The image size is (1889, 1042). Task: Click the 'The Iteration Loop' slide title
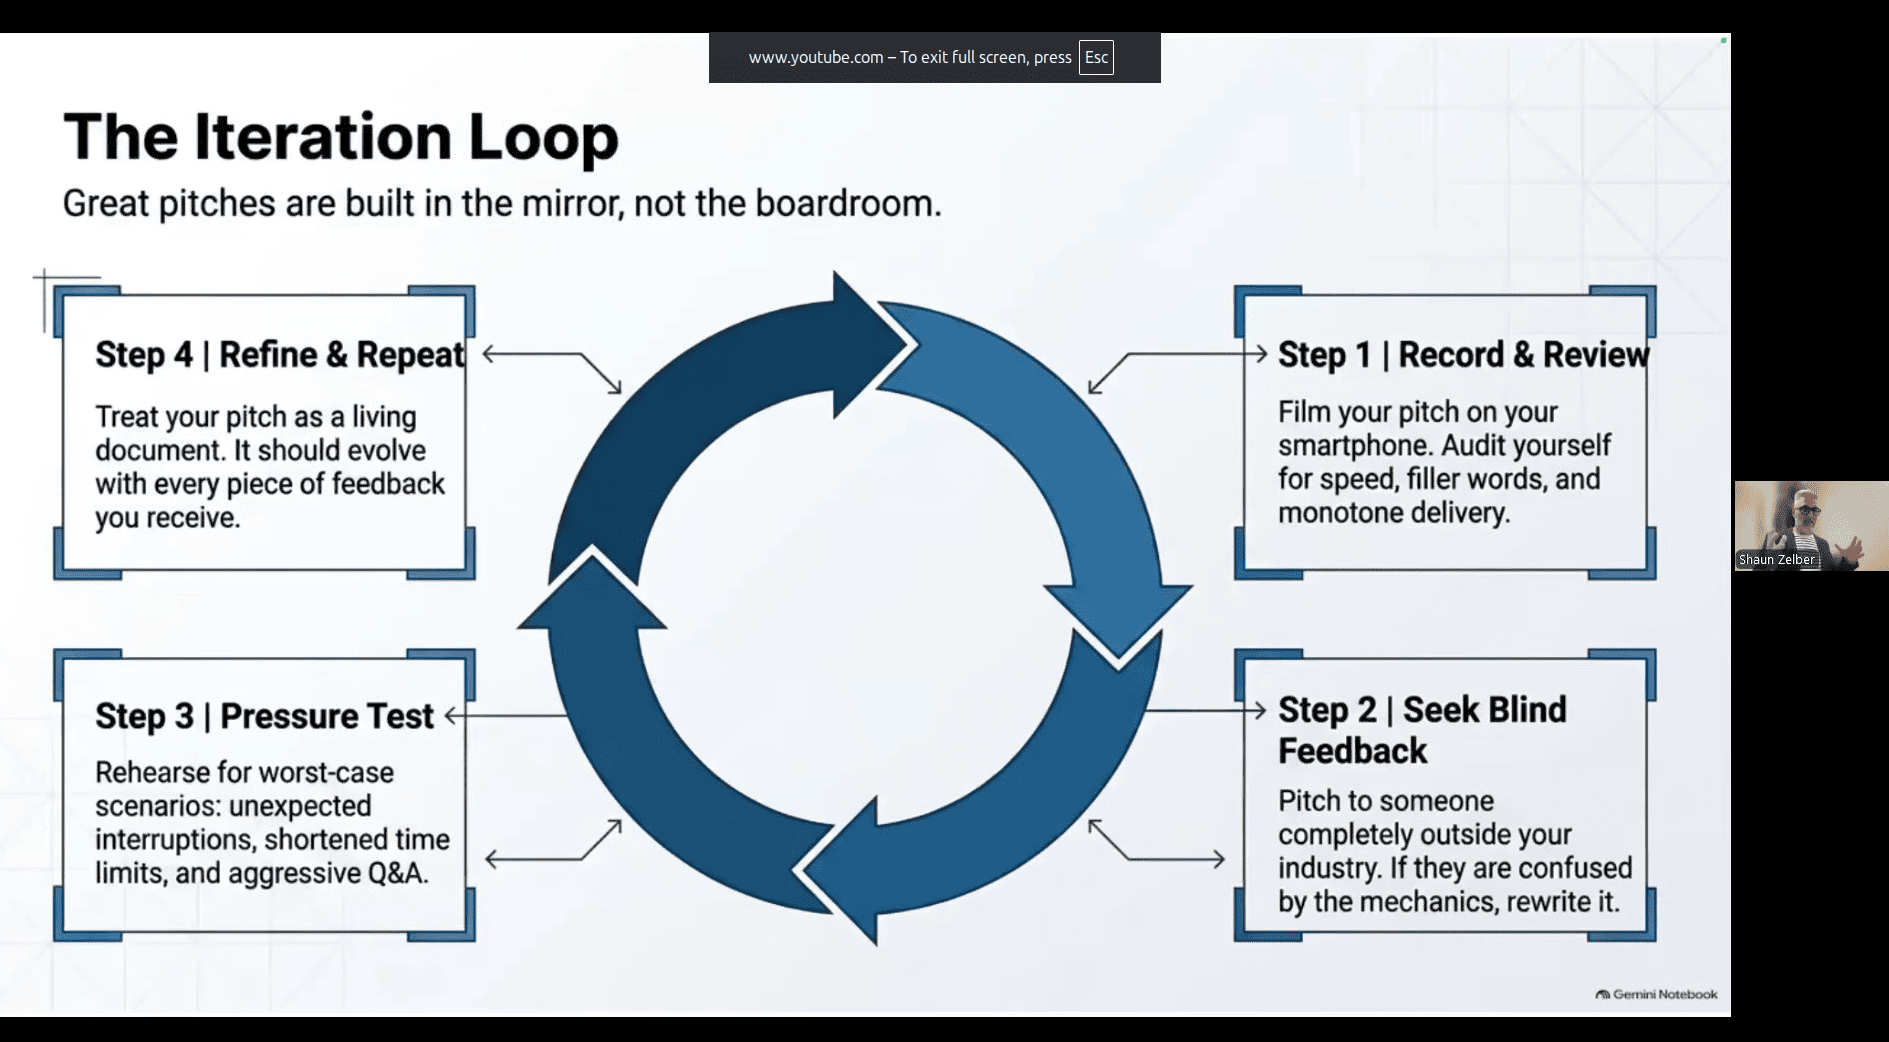(x=341, y=137)
